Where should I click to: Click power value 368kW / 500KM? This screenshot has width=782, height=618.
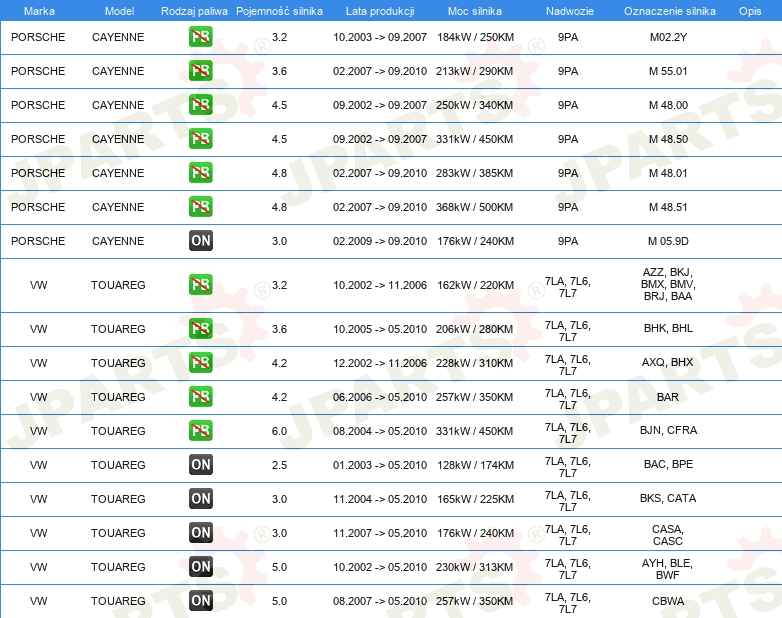coord(474,207)
